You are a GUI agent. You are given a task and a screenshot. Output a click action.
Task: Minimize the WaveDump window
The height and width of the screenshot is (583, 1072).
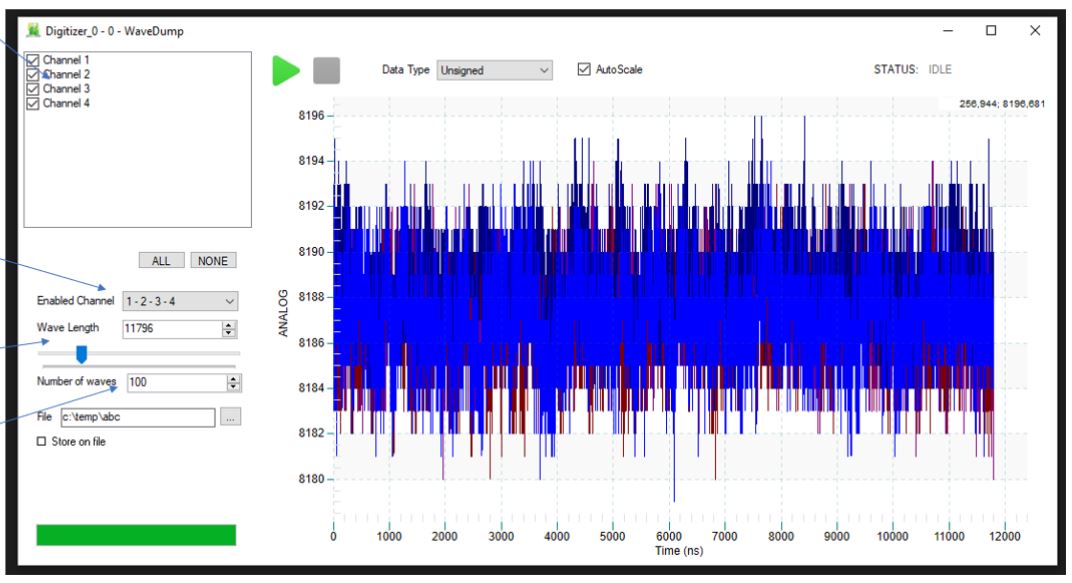pos(948,31)
